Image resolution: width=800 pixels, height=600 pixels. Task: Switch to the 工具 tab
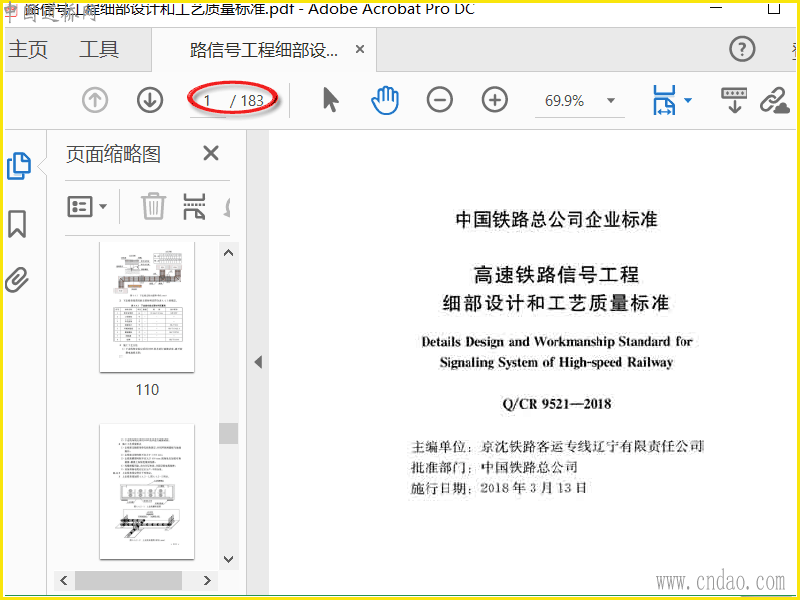[x=99, y=49]
